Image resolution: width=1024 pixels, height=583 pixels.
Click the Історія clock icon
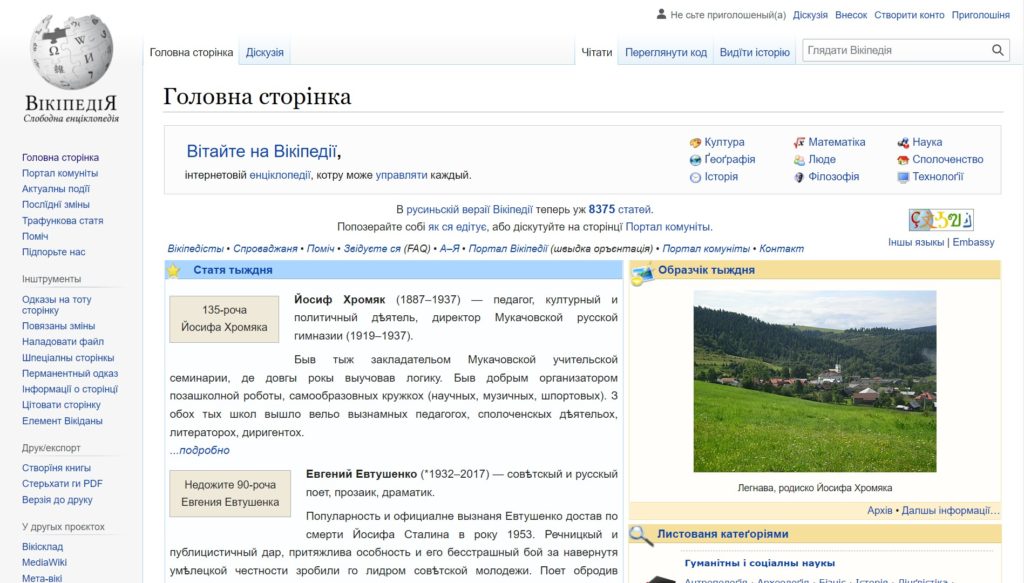click(x=695, y=177)
